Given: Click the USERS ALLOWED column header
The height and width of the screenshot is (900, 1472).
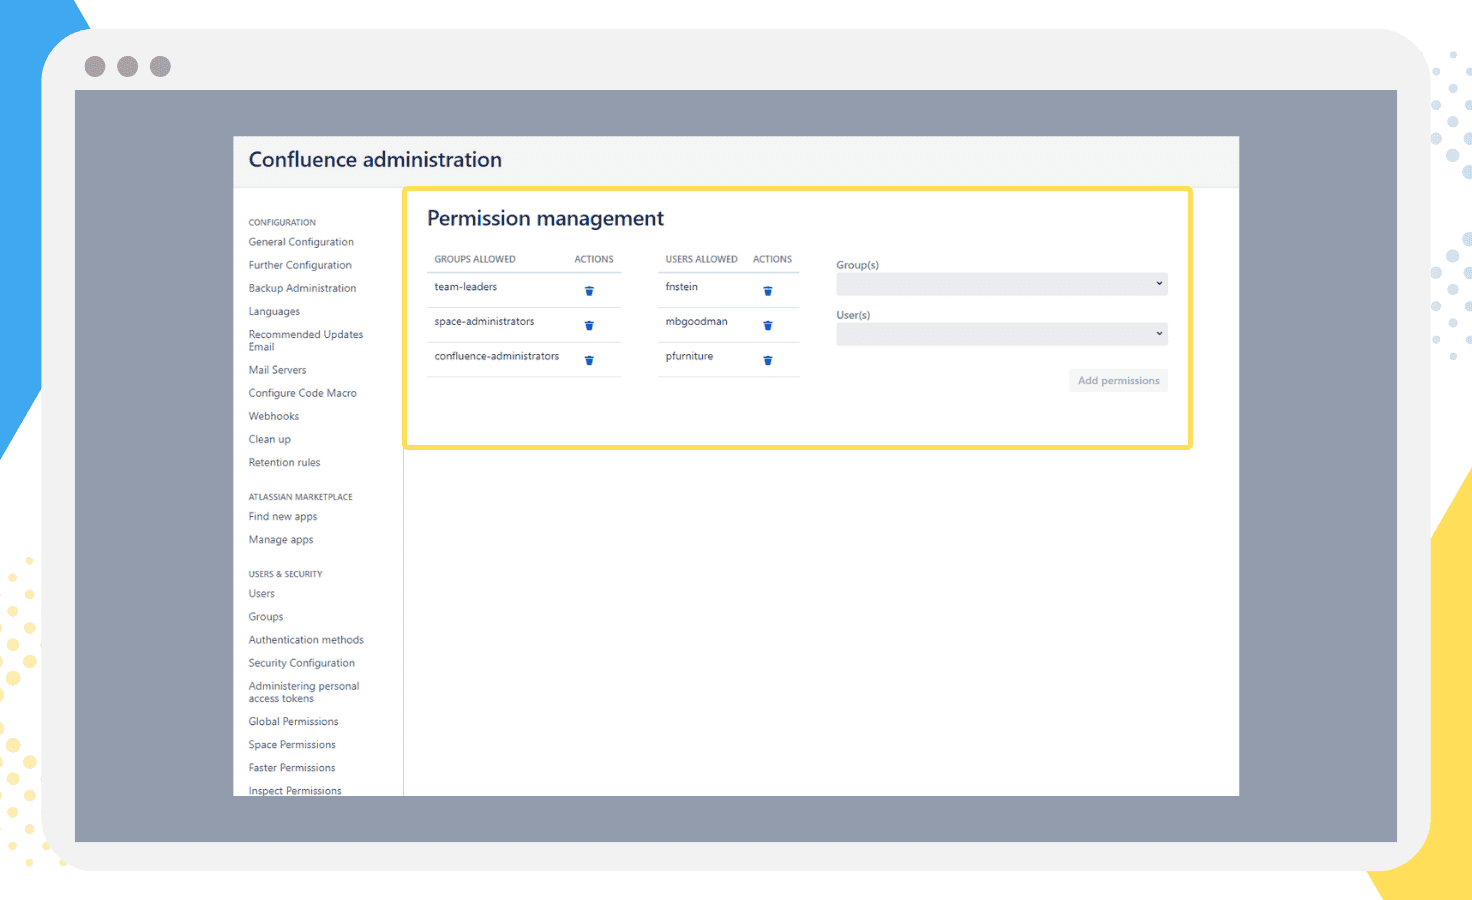Looking at the screenshot, I should click(x=701, y=259).
